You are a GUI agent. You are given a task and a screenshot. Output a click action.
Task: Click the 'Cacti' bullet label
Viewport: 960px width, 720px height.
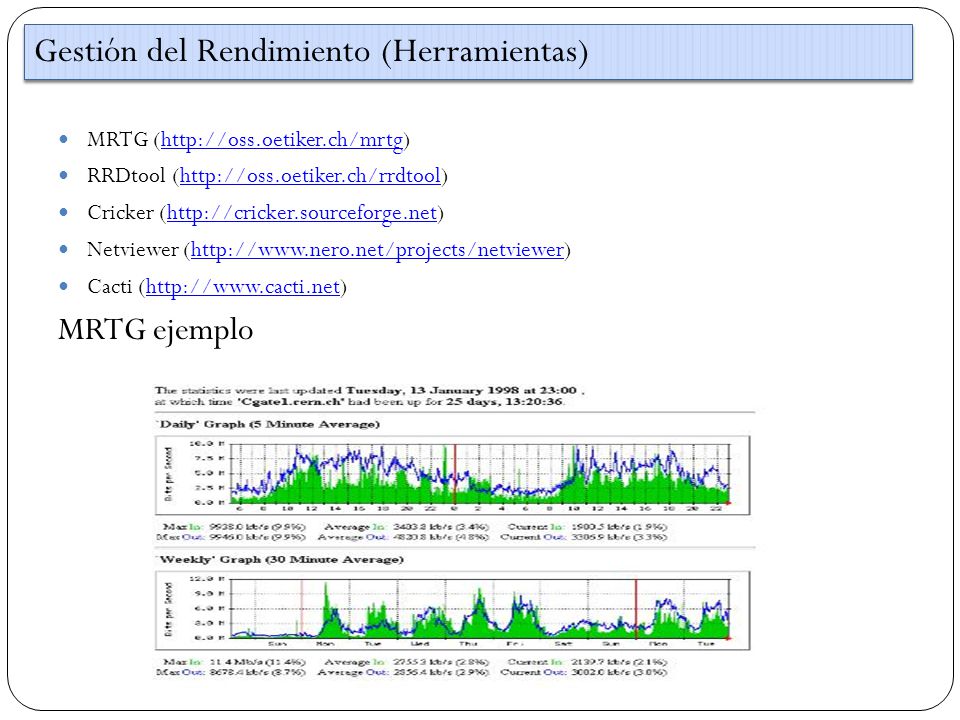tap(110, 286)
